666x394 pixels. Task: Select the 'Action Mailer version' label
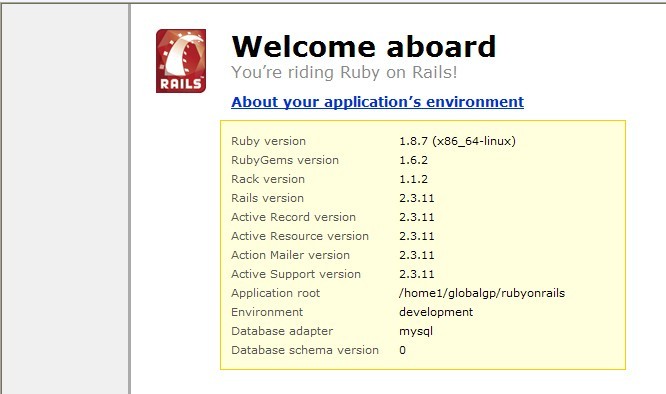[291, 255]
